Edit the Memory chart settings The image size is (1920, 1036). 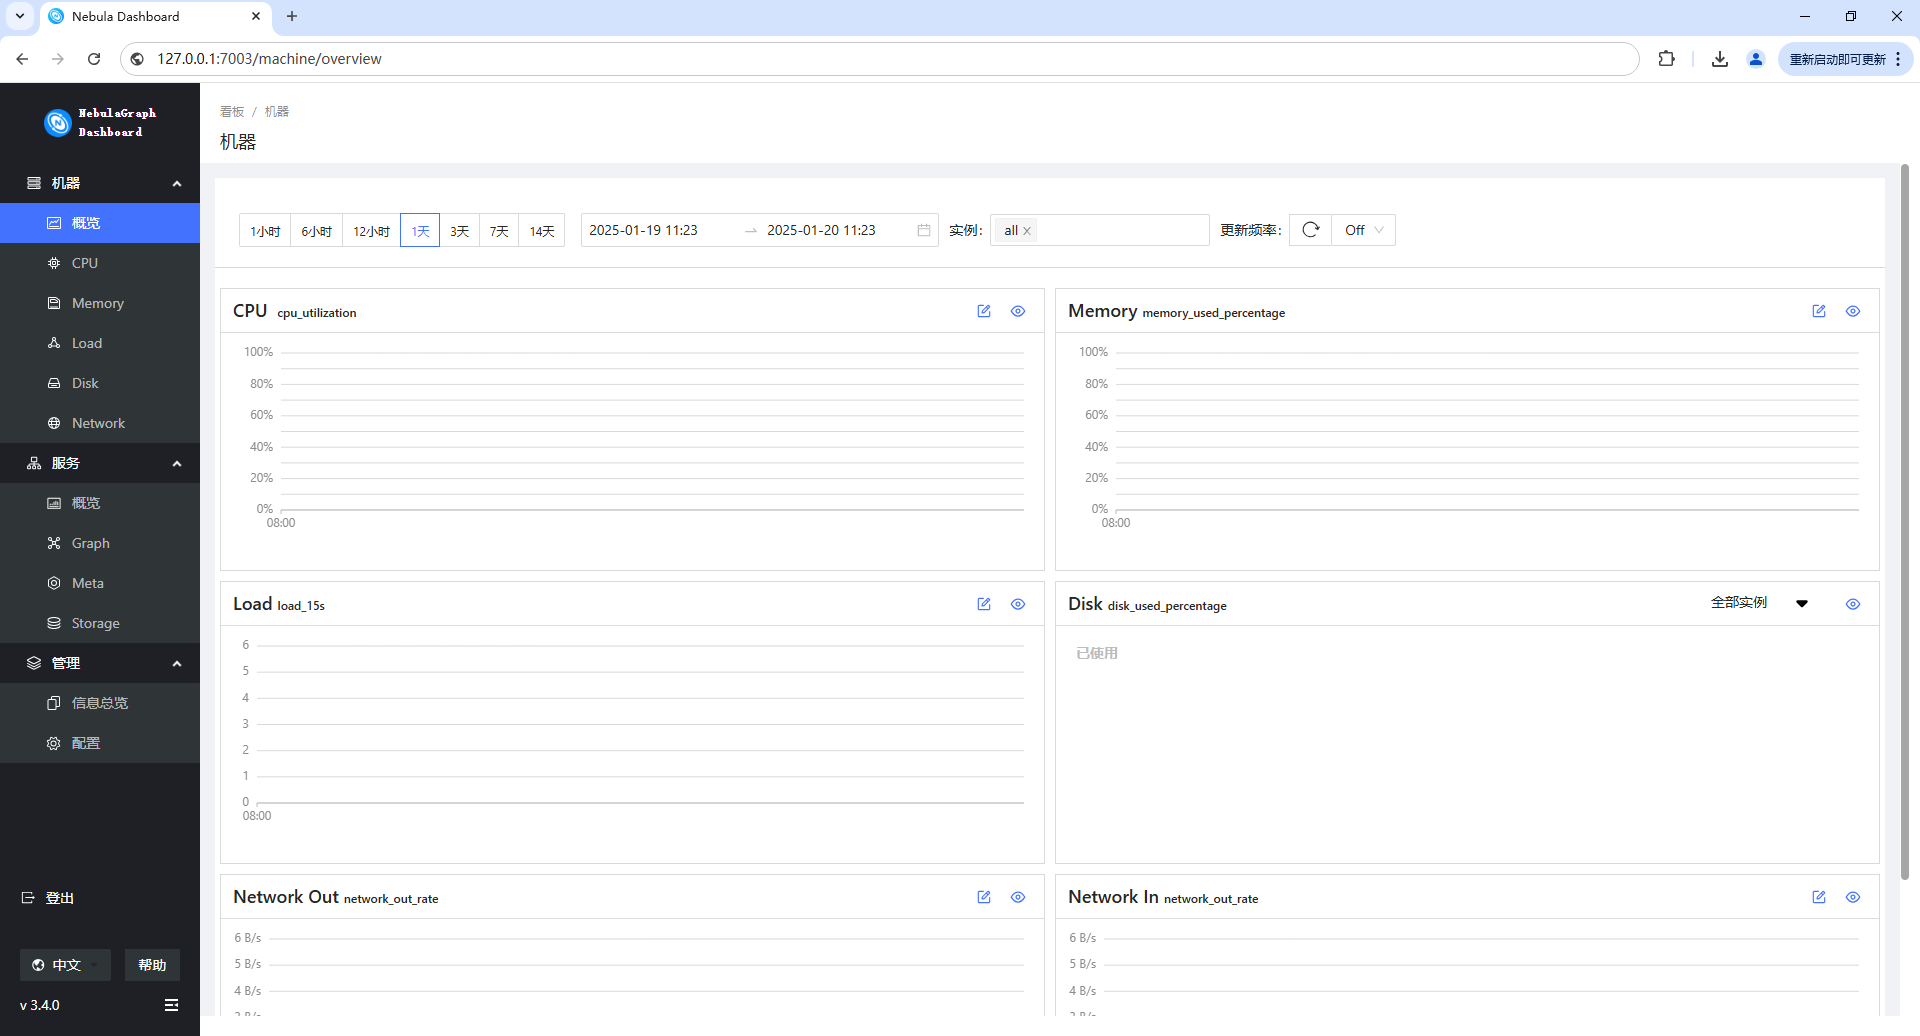click(1819, 311)
